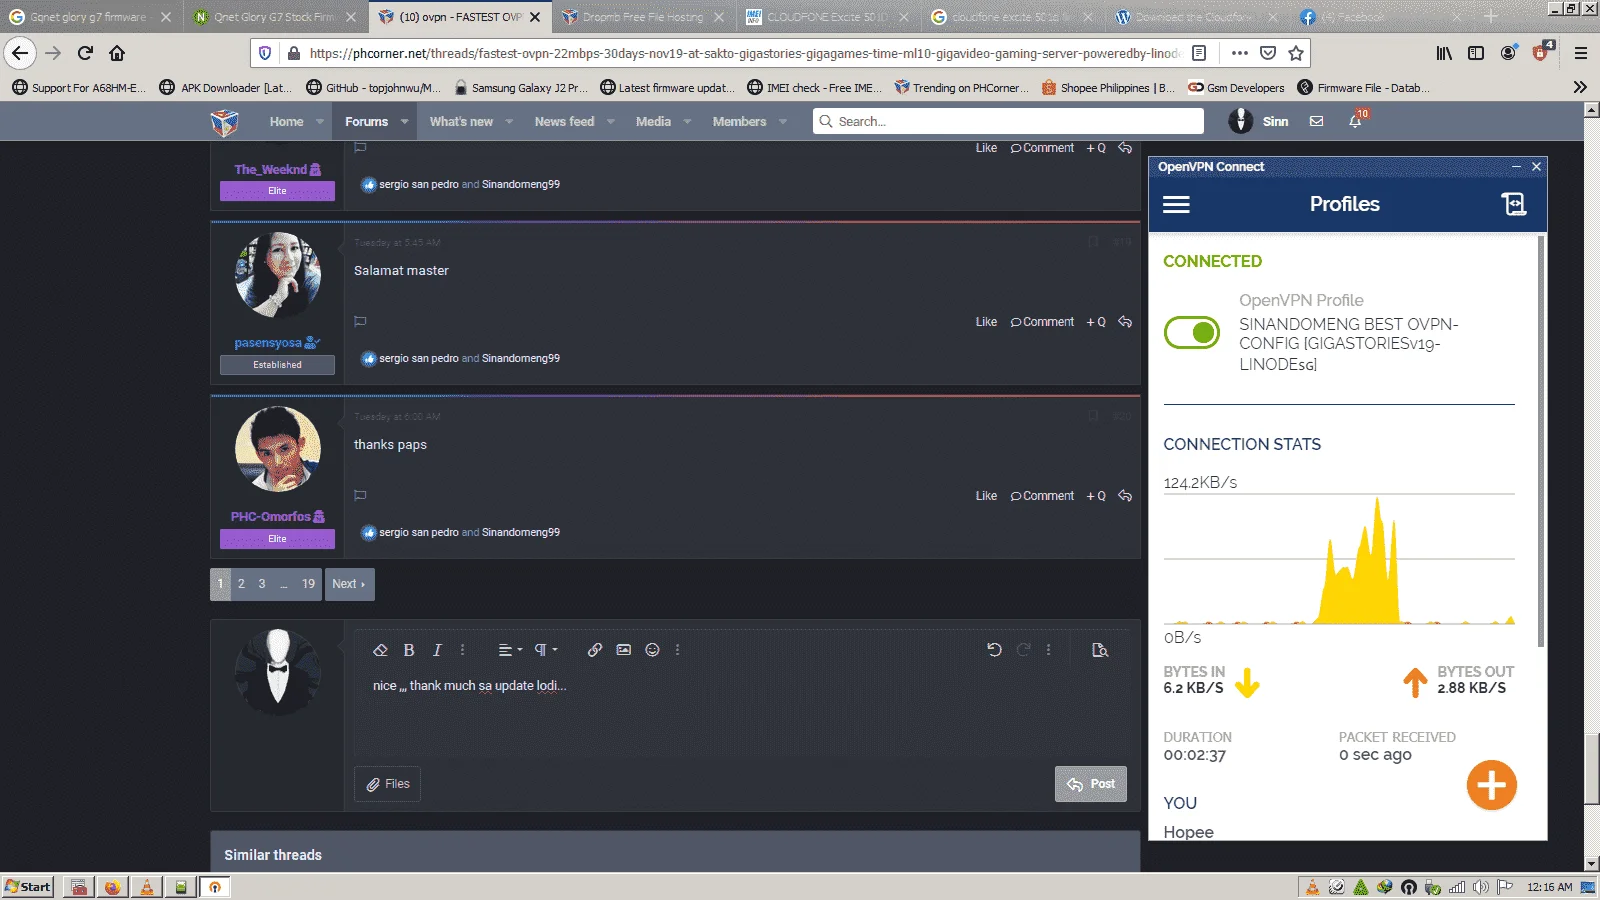Toggle the Firefox sidebar

[x=1476, y=53]
